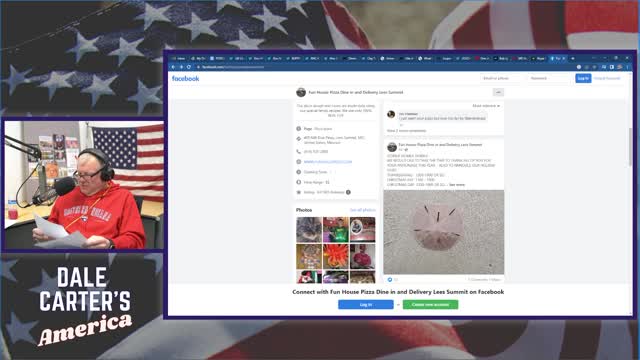Click the Rating info icon
The image size is (640, 360).
(x=348, y=192)
